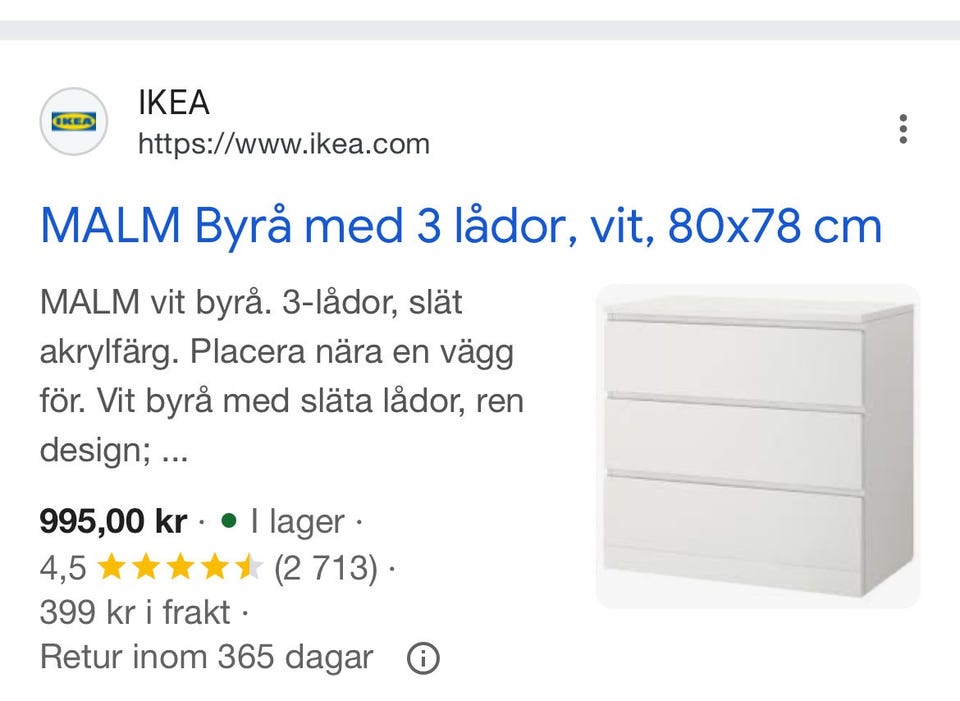Open the MALM Byrå med 3 lådor link
The image size is (960, 701).
point(461,226)
